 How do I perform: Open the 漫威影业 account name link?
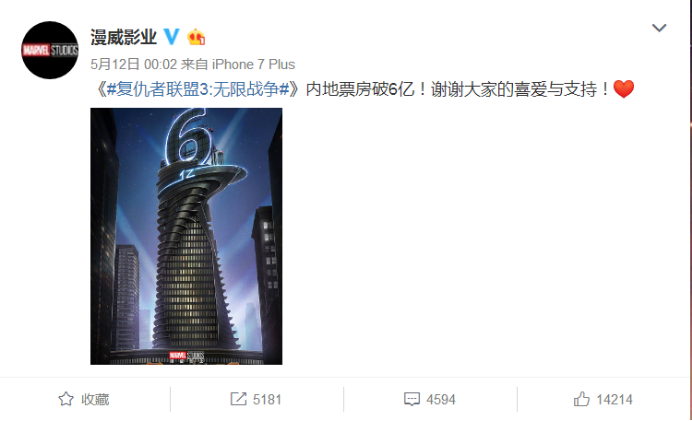124,37
